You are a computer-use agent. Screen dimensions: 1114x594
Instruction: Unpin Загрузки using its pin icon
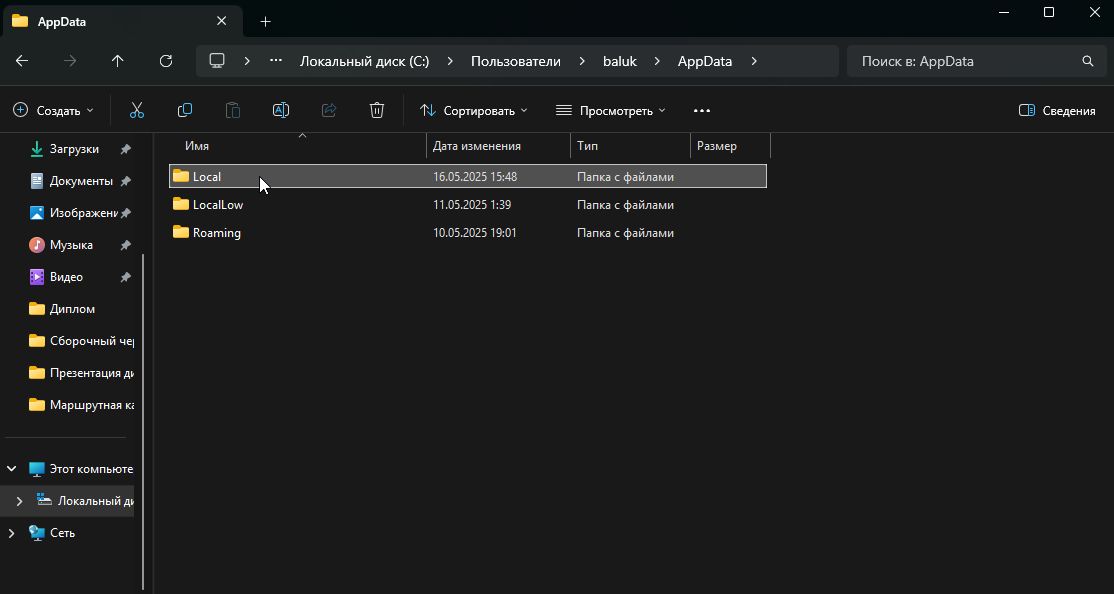[x=126, y=149]
